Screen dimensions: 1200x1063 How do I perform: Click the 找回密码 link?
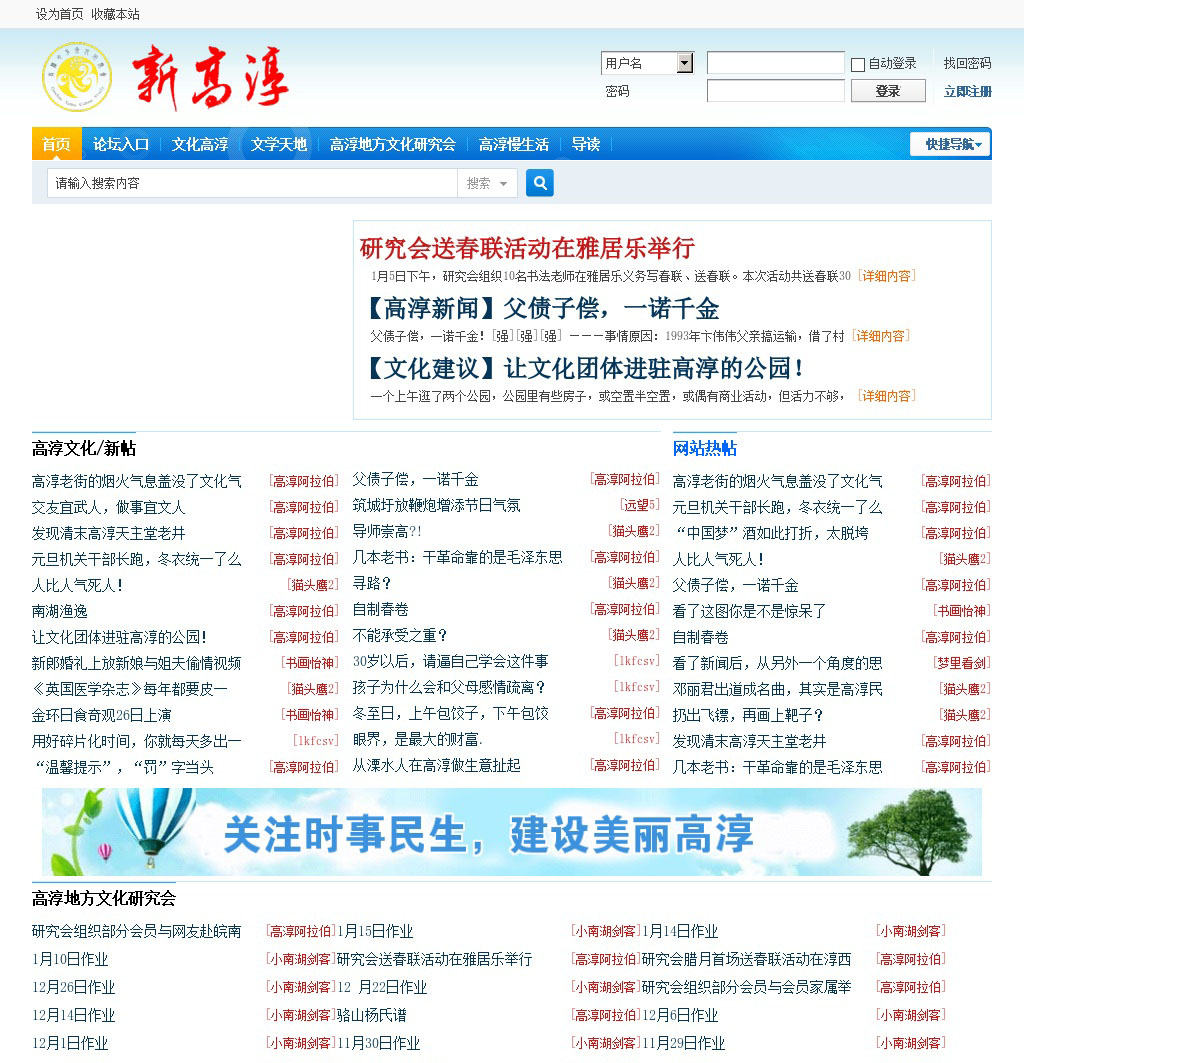[x=967, y=63]
